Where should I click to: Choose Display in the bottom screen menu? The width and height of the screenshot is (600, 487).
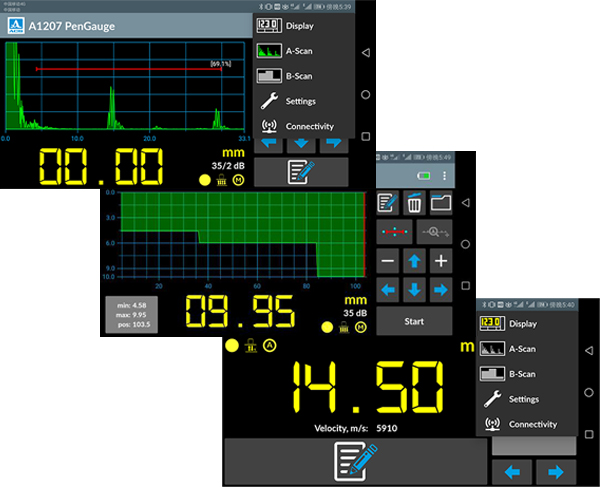527,324
